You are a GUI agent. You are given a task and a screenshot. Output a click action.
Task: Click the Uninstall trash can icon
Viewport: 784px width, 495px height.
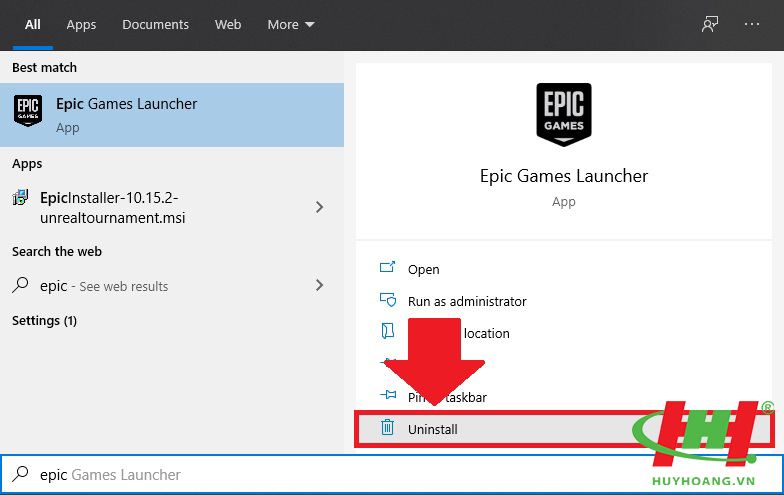[388, 428]
